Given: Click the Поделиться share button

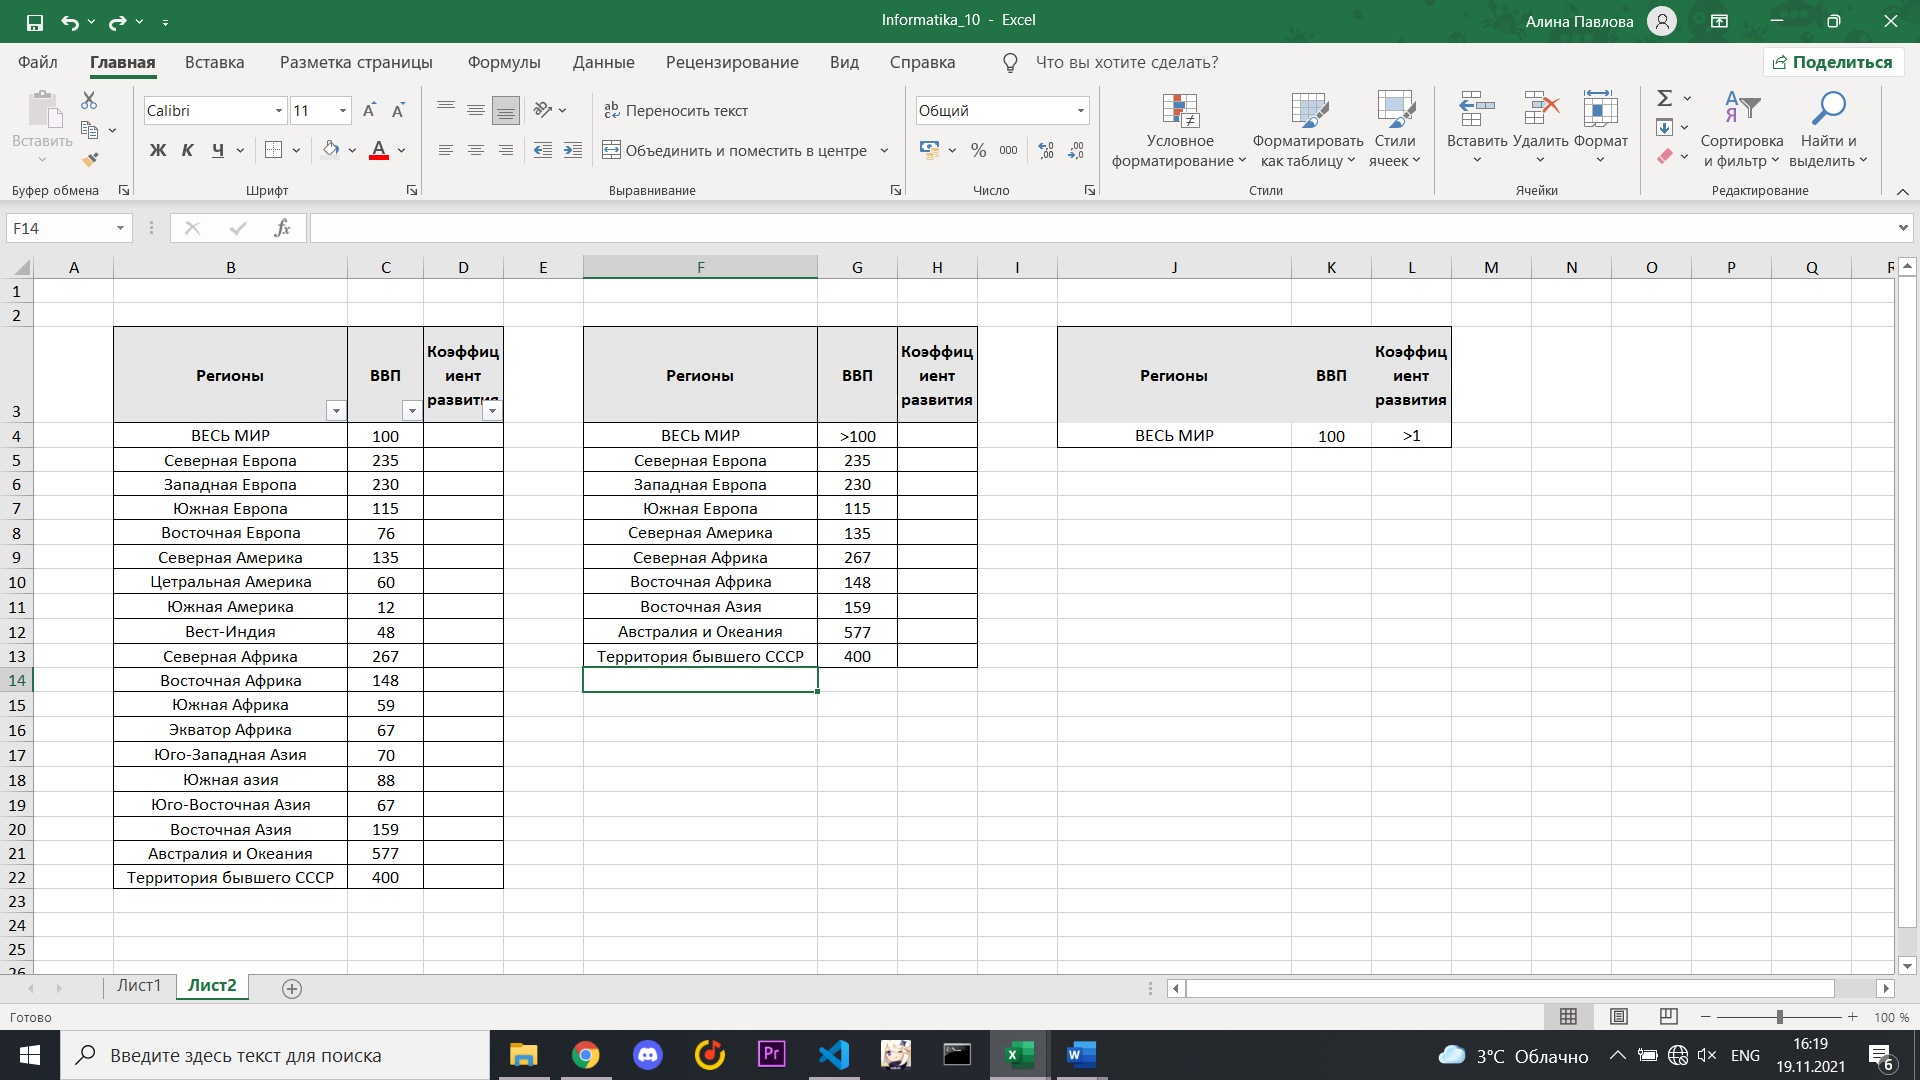Looking at the screenshot, I should 1833,62.
